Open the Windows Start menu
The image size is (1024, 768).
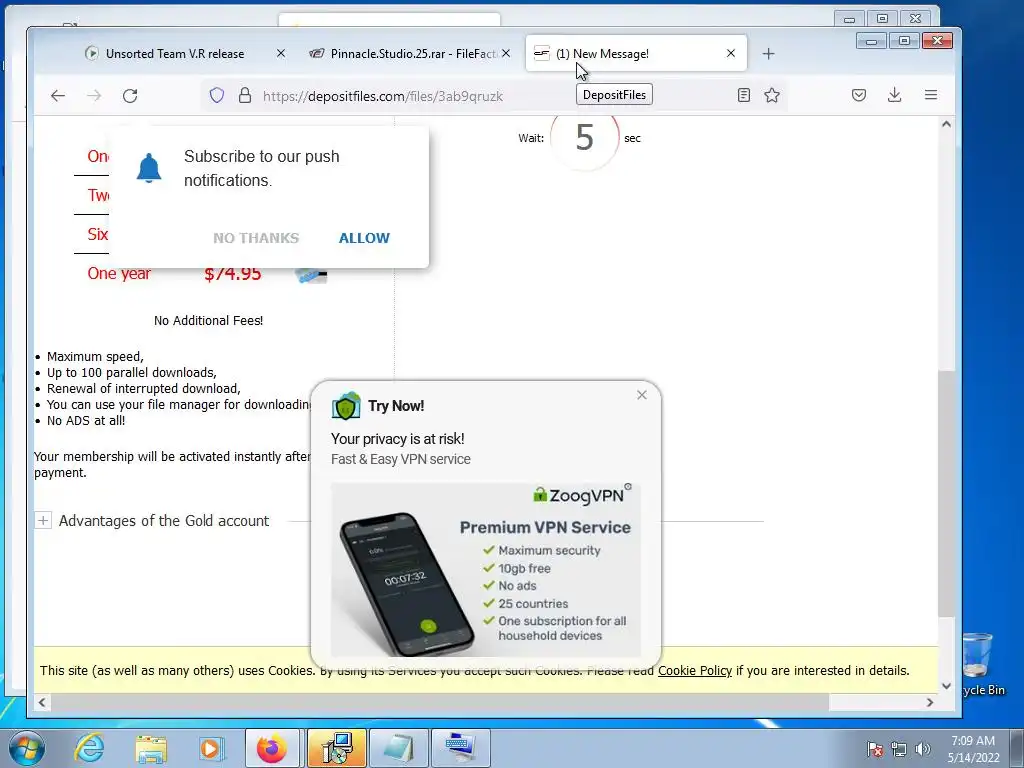pyautogui.click(x=26, y=748)
